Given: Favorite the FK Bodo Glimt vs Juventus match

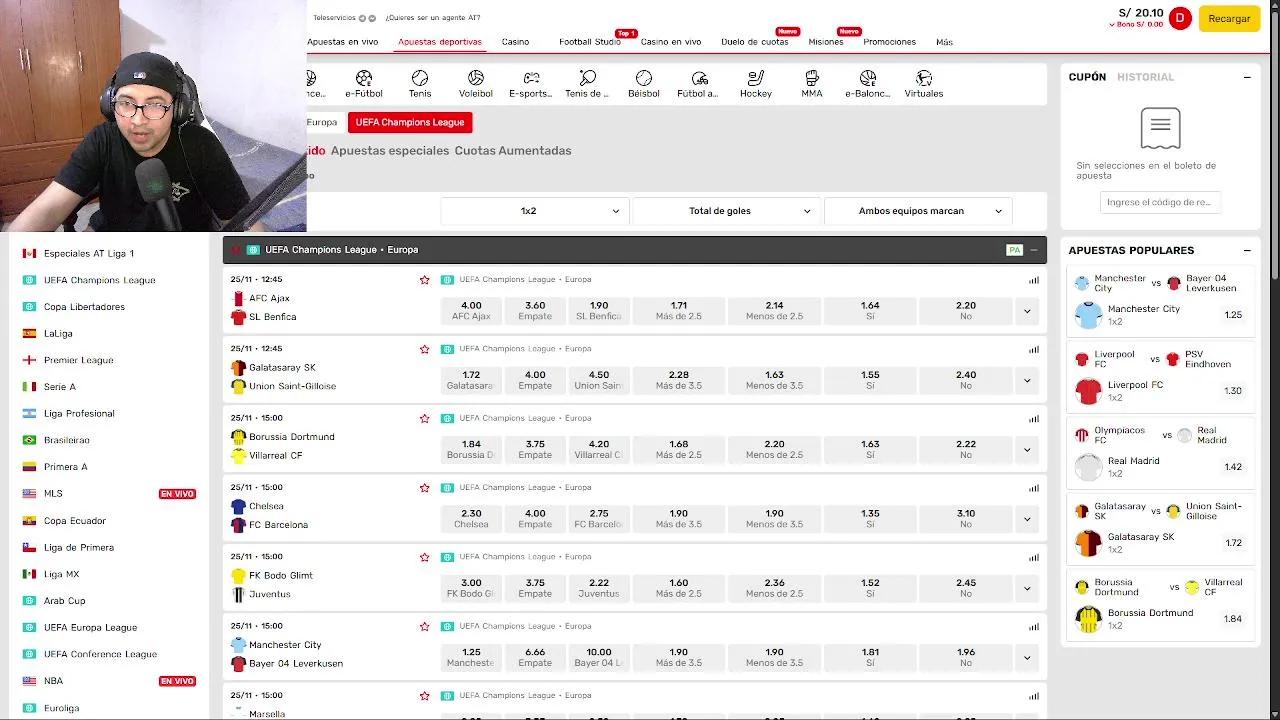Looking at the screenshot, I should point(425,557).
